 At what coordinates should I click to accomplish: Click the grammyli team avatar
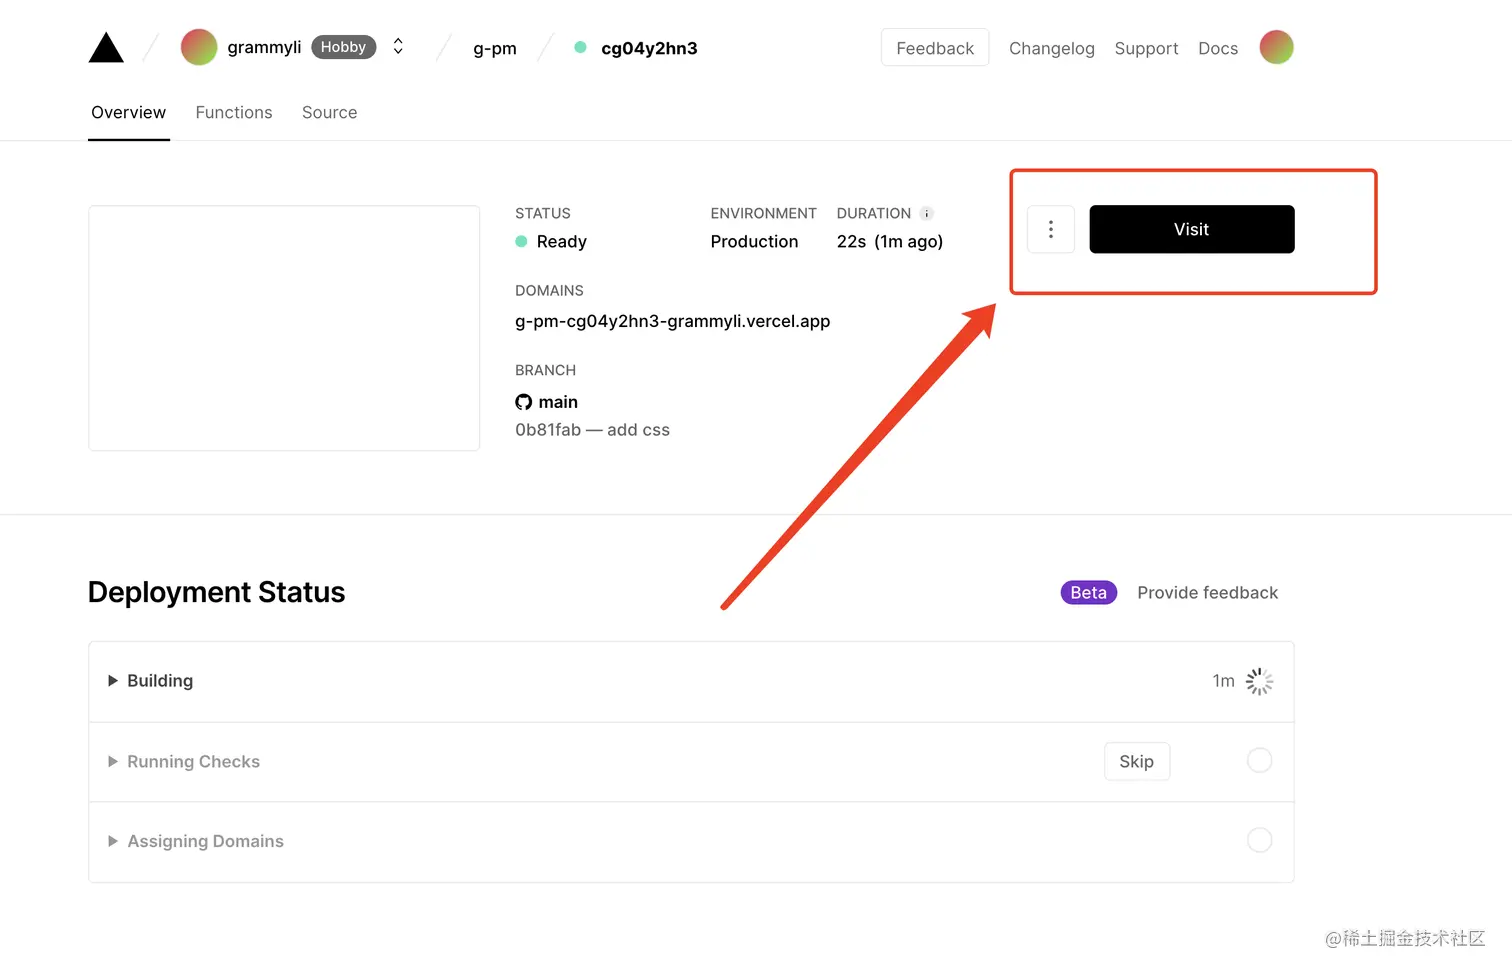199,47
